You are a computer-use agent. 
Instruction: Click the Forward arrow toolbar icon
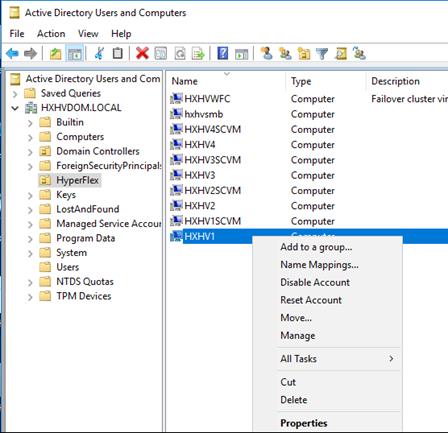pos(31,53)
